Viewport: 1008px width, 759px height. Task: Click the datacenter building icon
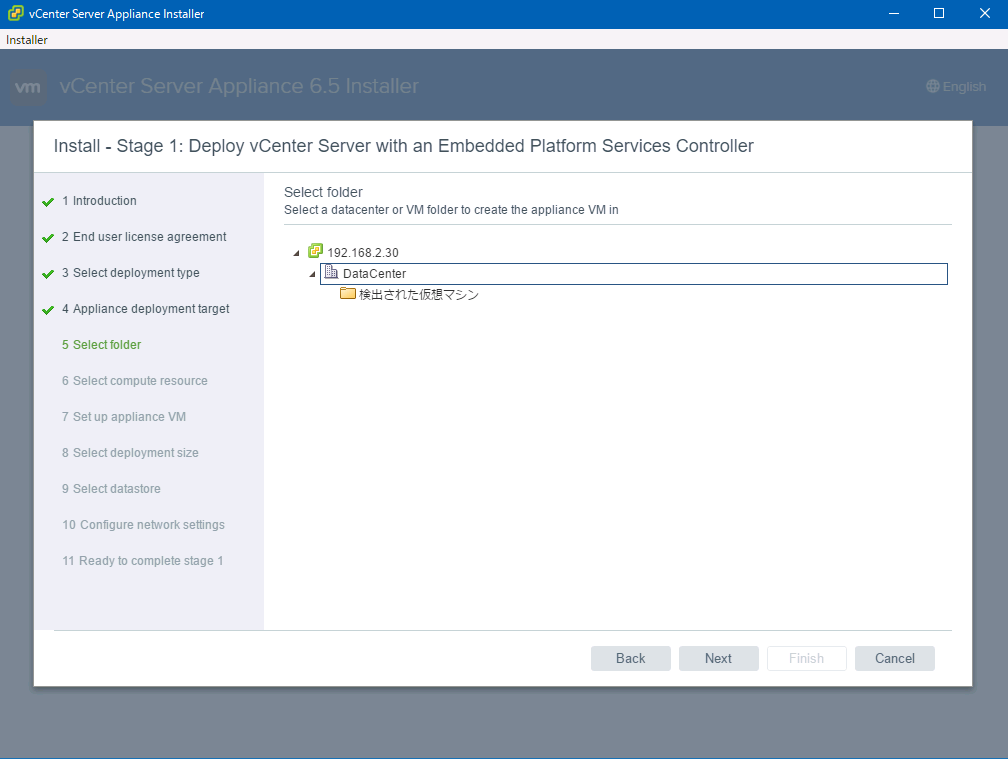tap(331, 272)
